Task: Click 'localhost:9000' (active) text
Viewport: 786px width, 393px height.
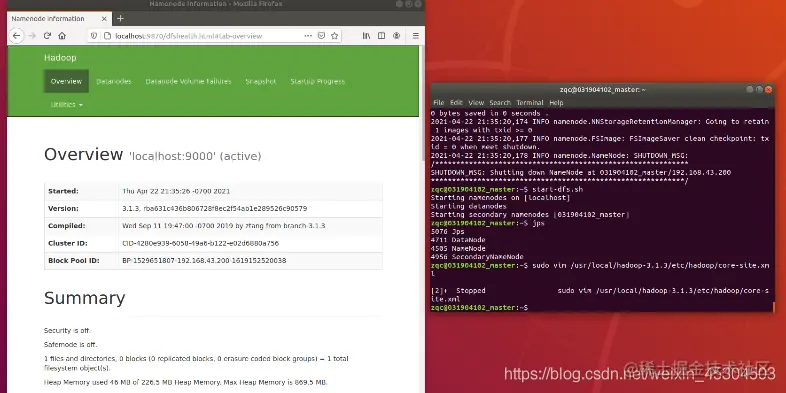Action: coord(195,156)
